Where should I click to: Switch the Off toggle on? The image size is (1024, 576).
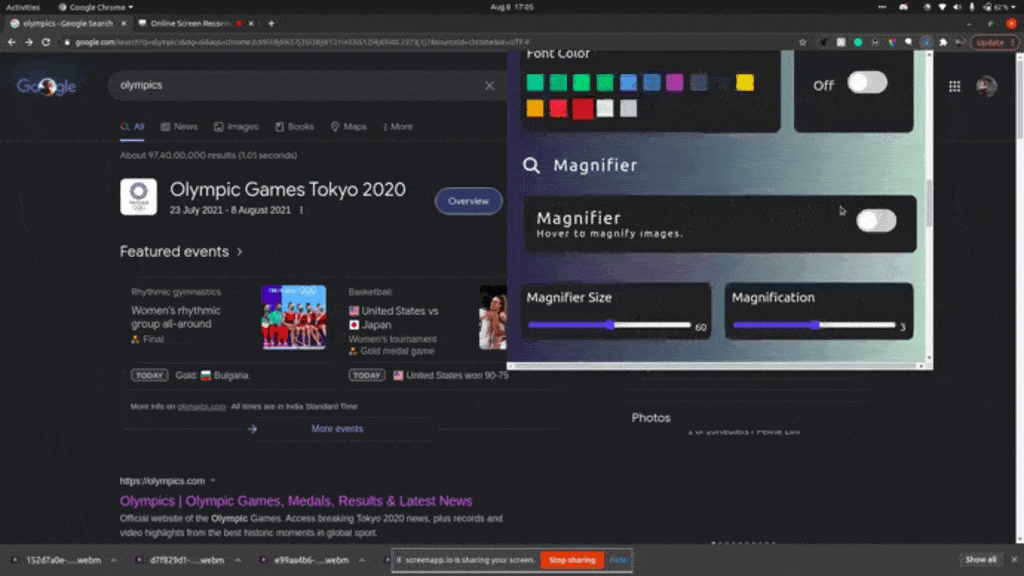(867, 83)
